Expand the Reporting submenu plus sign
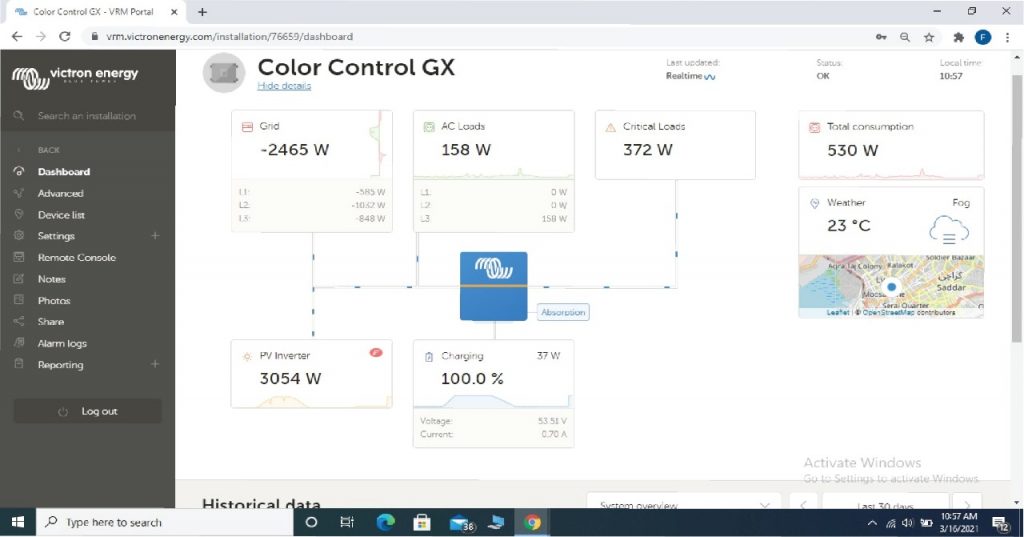The width and height of the screenshot is (1024, 537). pos(155,364)
